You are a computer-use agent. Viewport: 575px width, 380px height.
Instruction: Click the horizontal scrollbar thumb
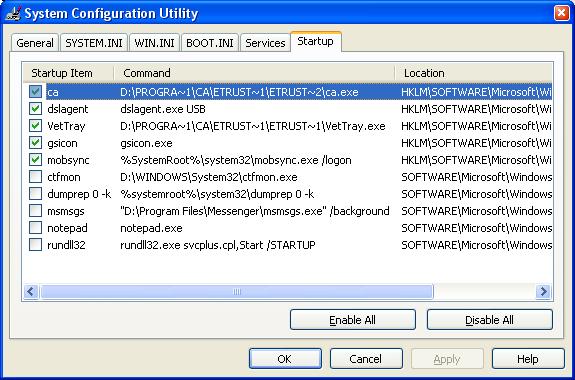tap(237, 292)
